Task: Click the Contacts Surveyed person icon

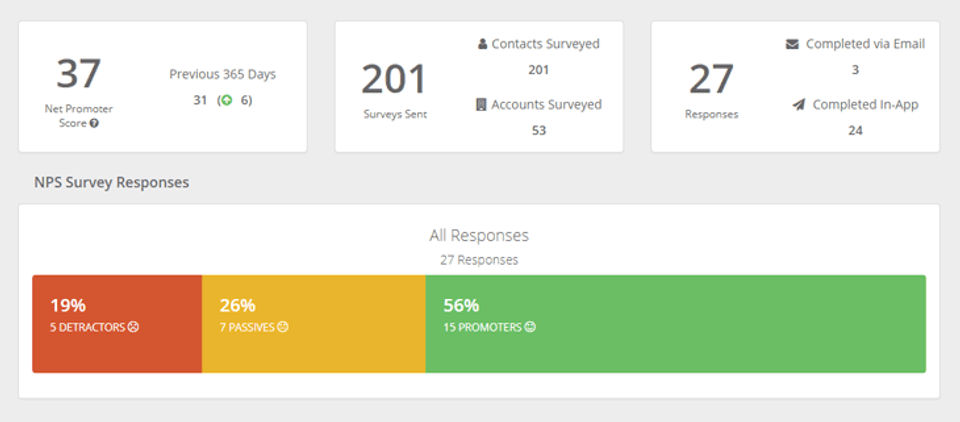Action: (482, 44)
